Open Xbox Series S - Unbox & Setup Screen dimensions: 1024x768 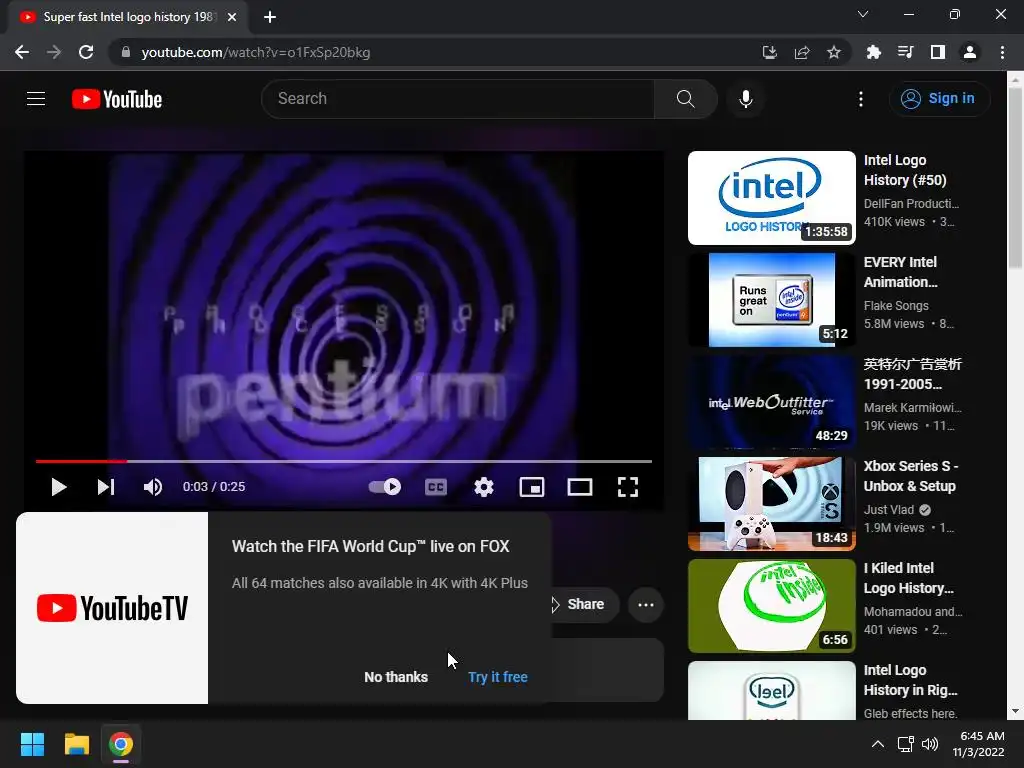[911, 476]
